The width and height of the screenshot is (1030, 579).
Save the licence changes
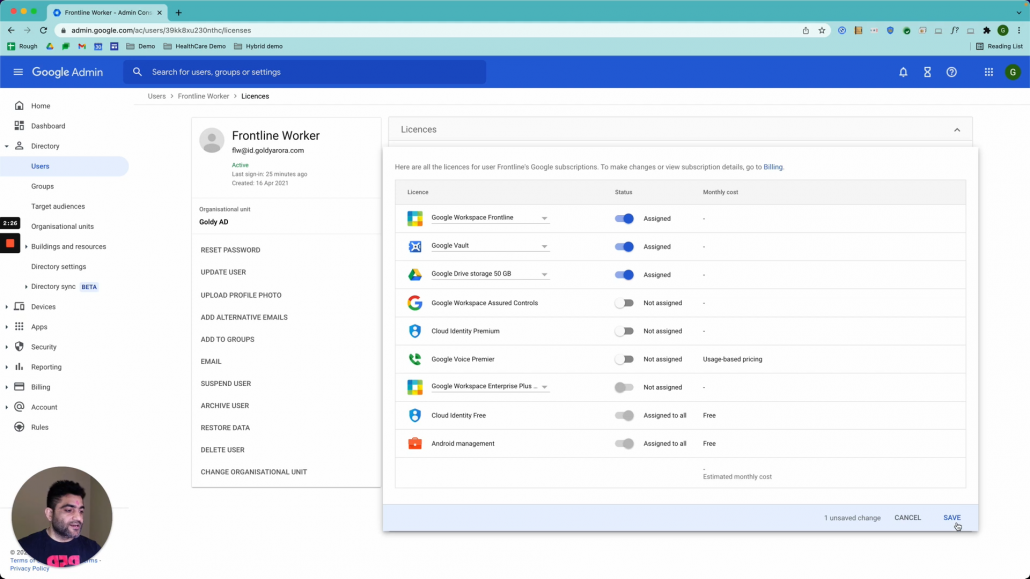coord(952,518)
